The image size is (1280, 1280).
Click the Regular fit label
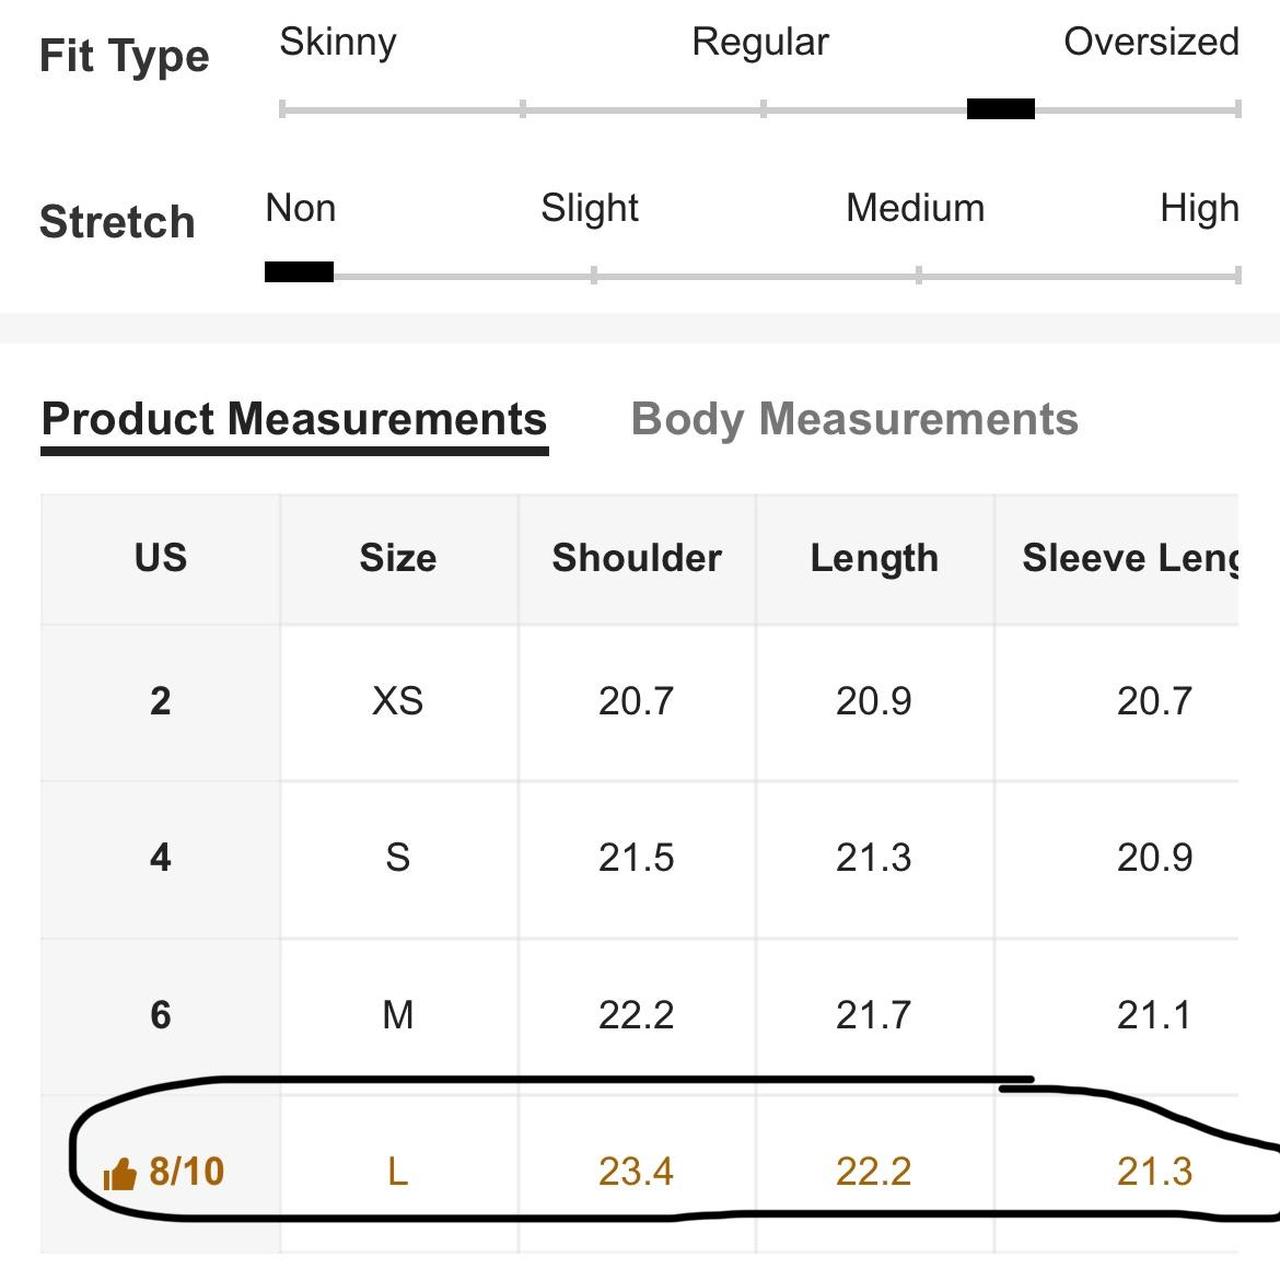click(760, 42)
